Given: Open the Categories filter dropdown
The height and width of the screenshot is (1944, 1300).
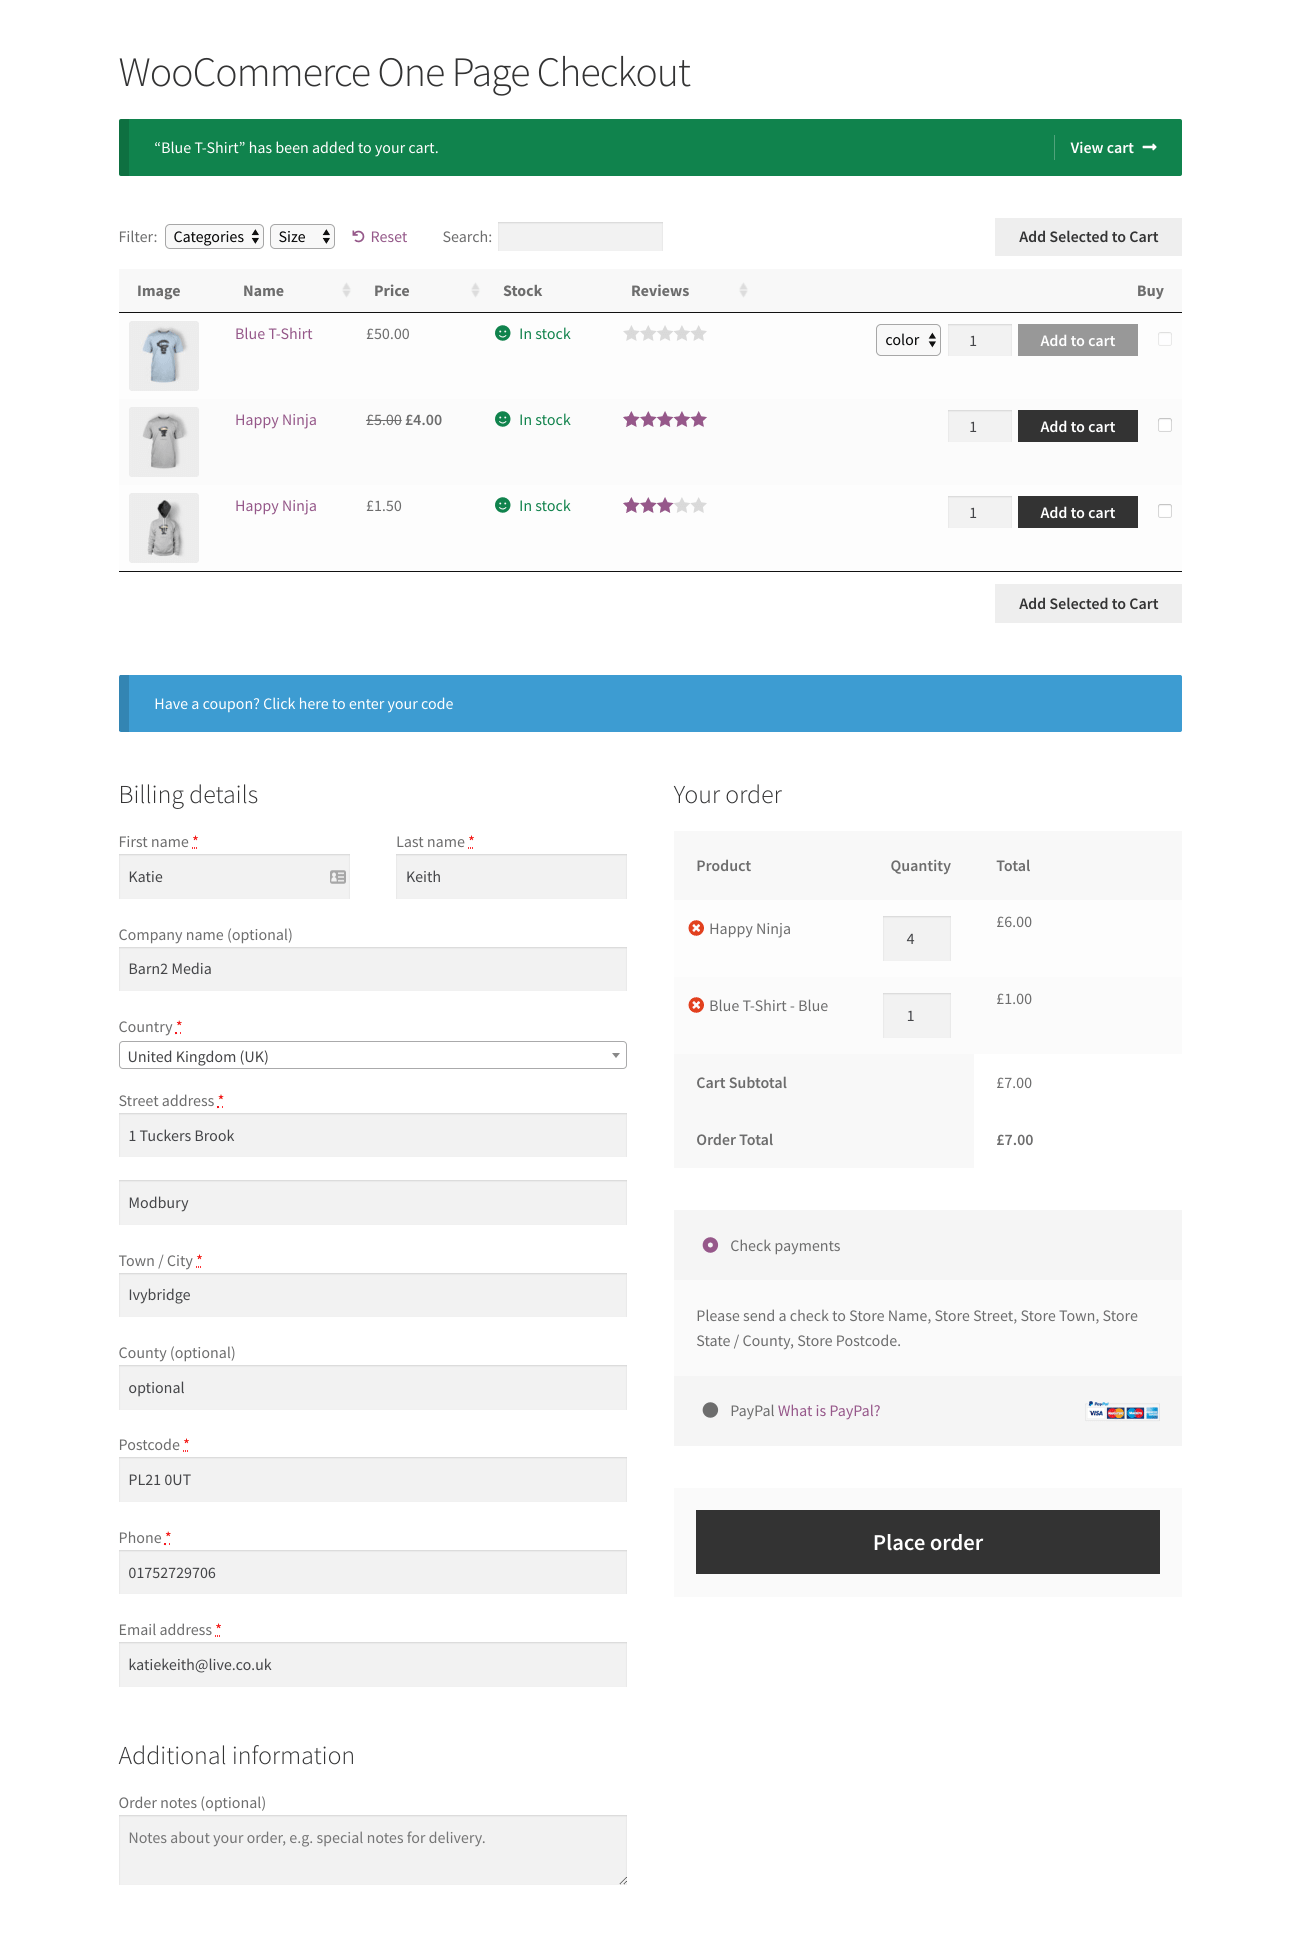Looking at the screenshot, I should [x=214, y=237].
